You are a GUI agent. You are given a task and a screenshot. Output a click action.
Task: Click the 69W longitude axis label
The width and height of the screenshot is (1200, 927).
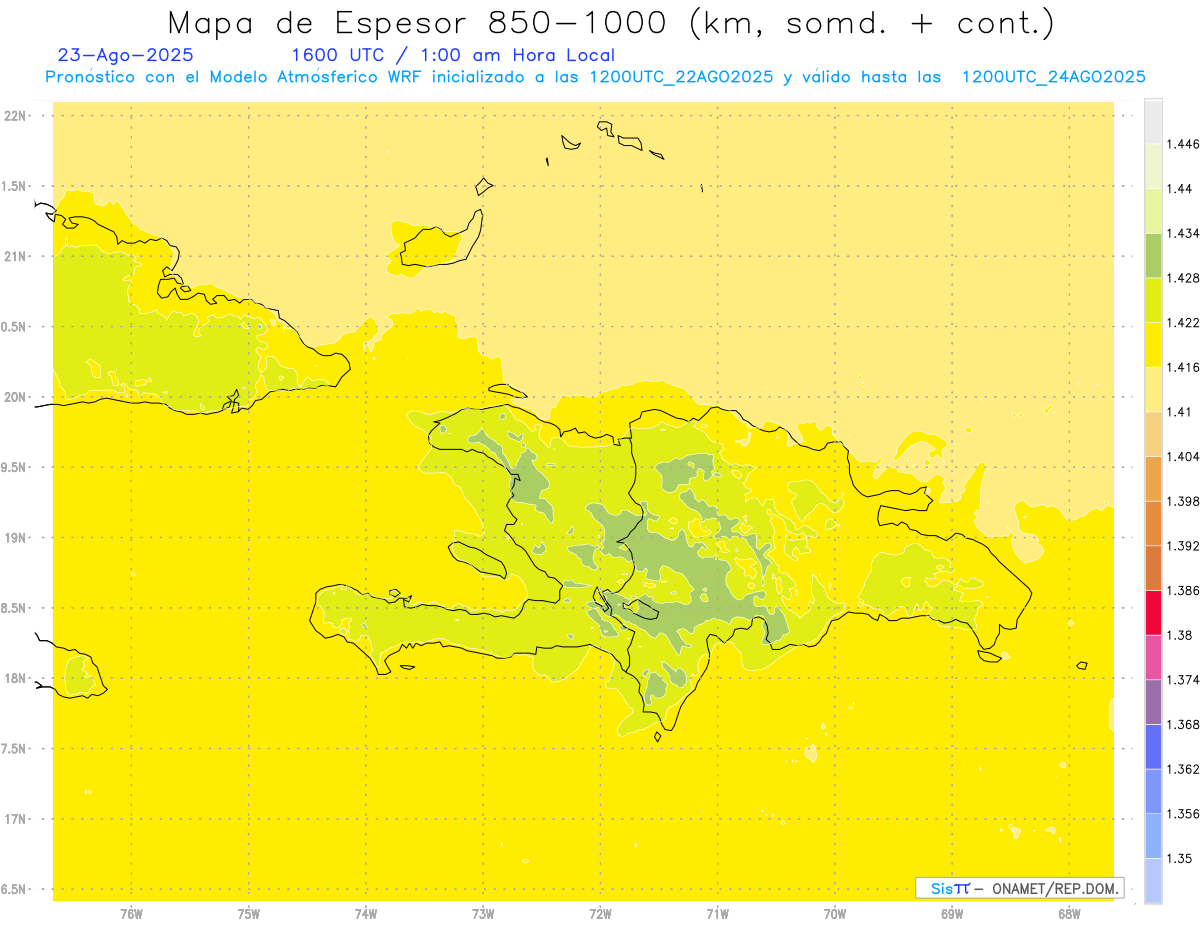[951, 914]
